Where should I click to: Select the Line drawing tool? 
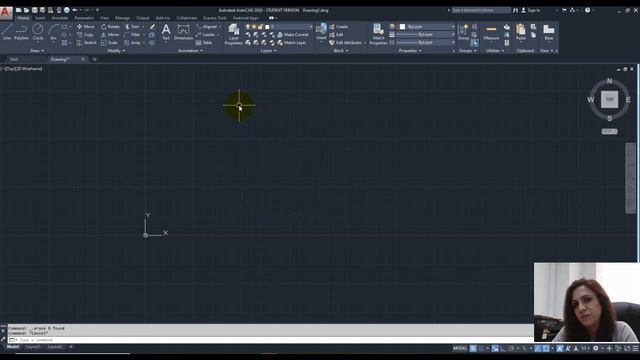pos(7,32)
